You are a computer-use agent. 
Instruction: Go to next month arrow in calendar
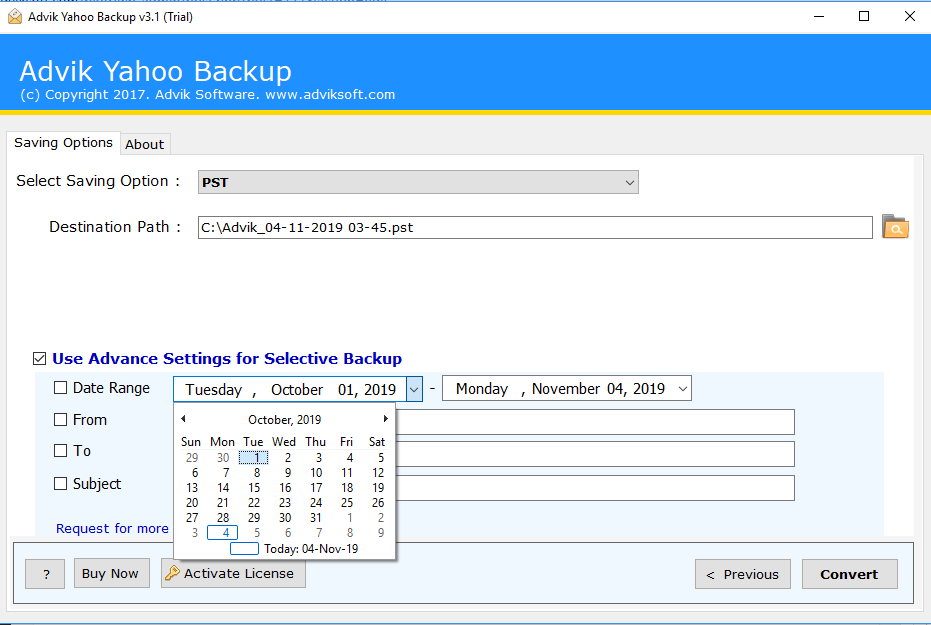385,419
